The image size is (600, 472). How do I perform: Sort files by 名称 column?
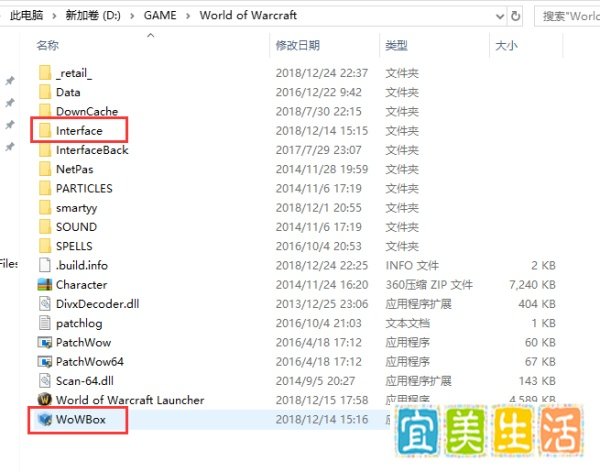pos(47,46)
